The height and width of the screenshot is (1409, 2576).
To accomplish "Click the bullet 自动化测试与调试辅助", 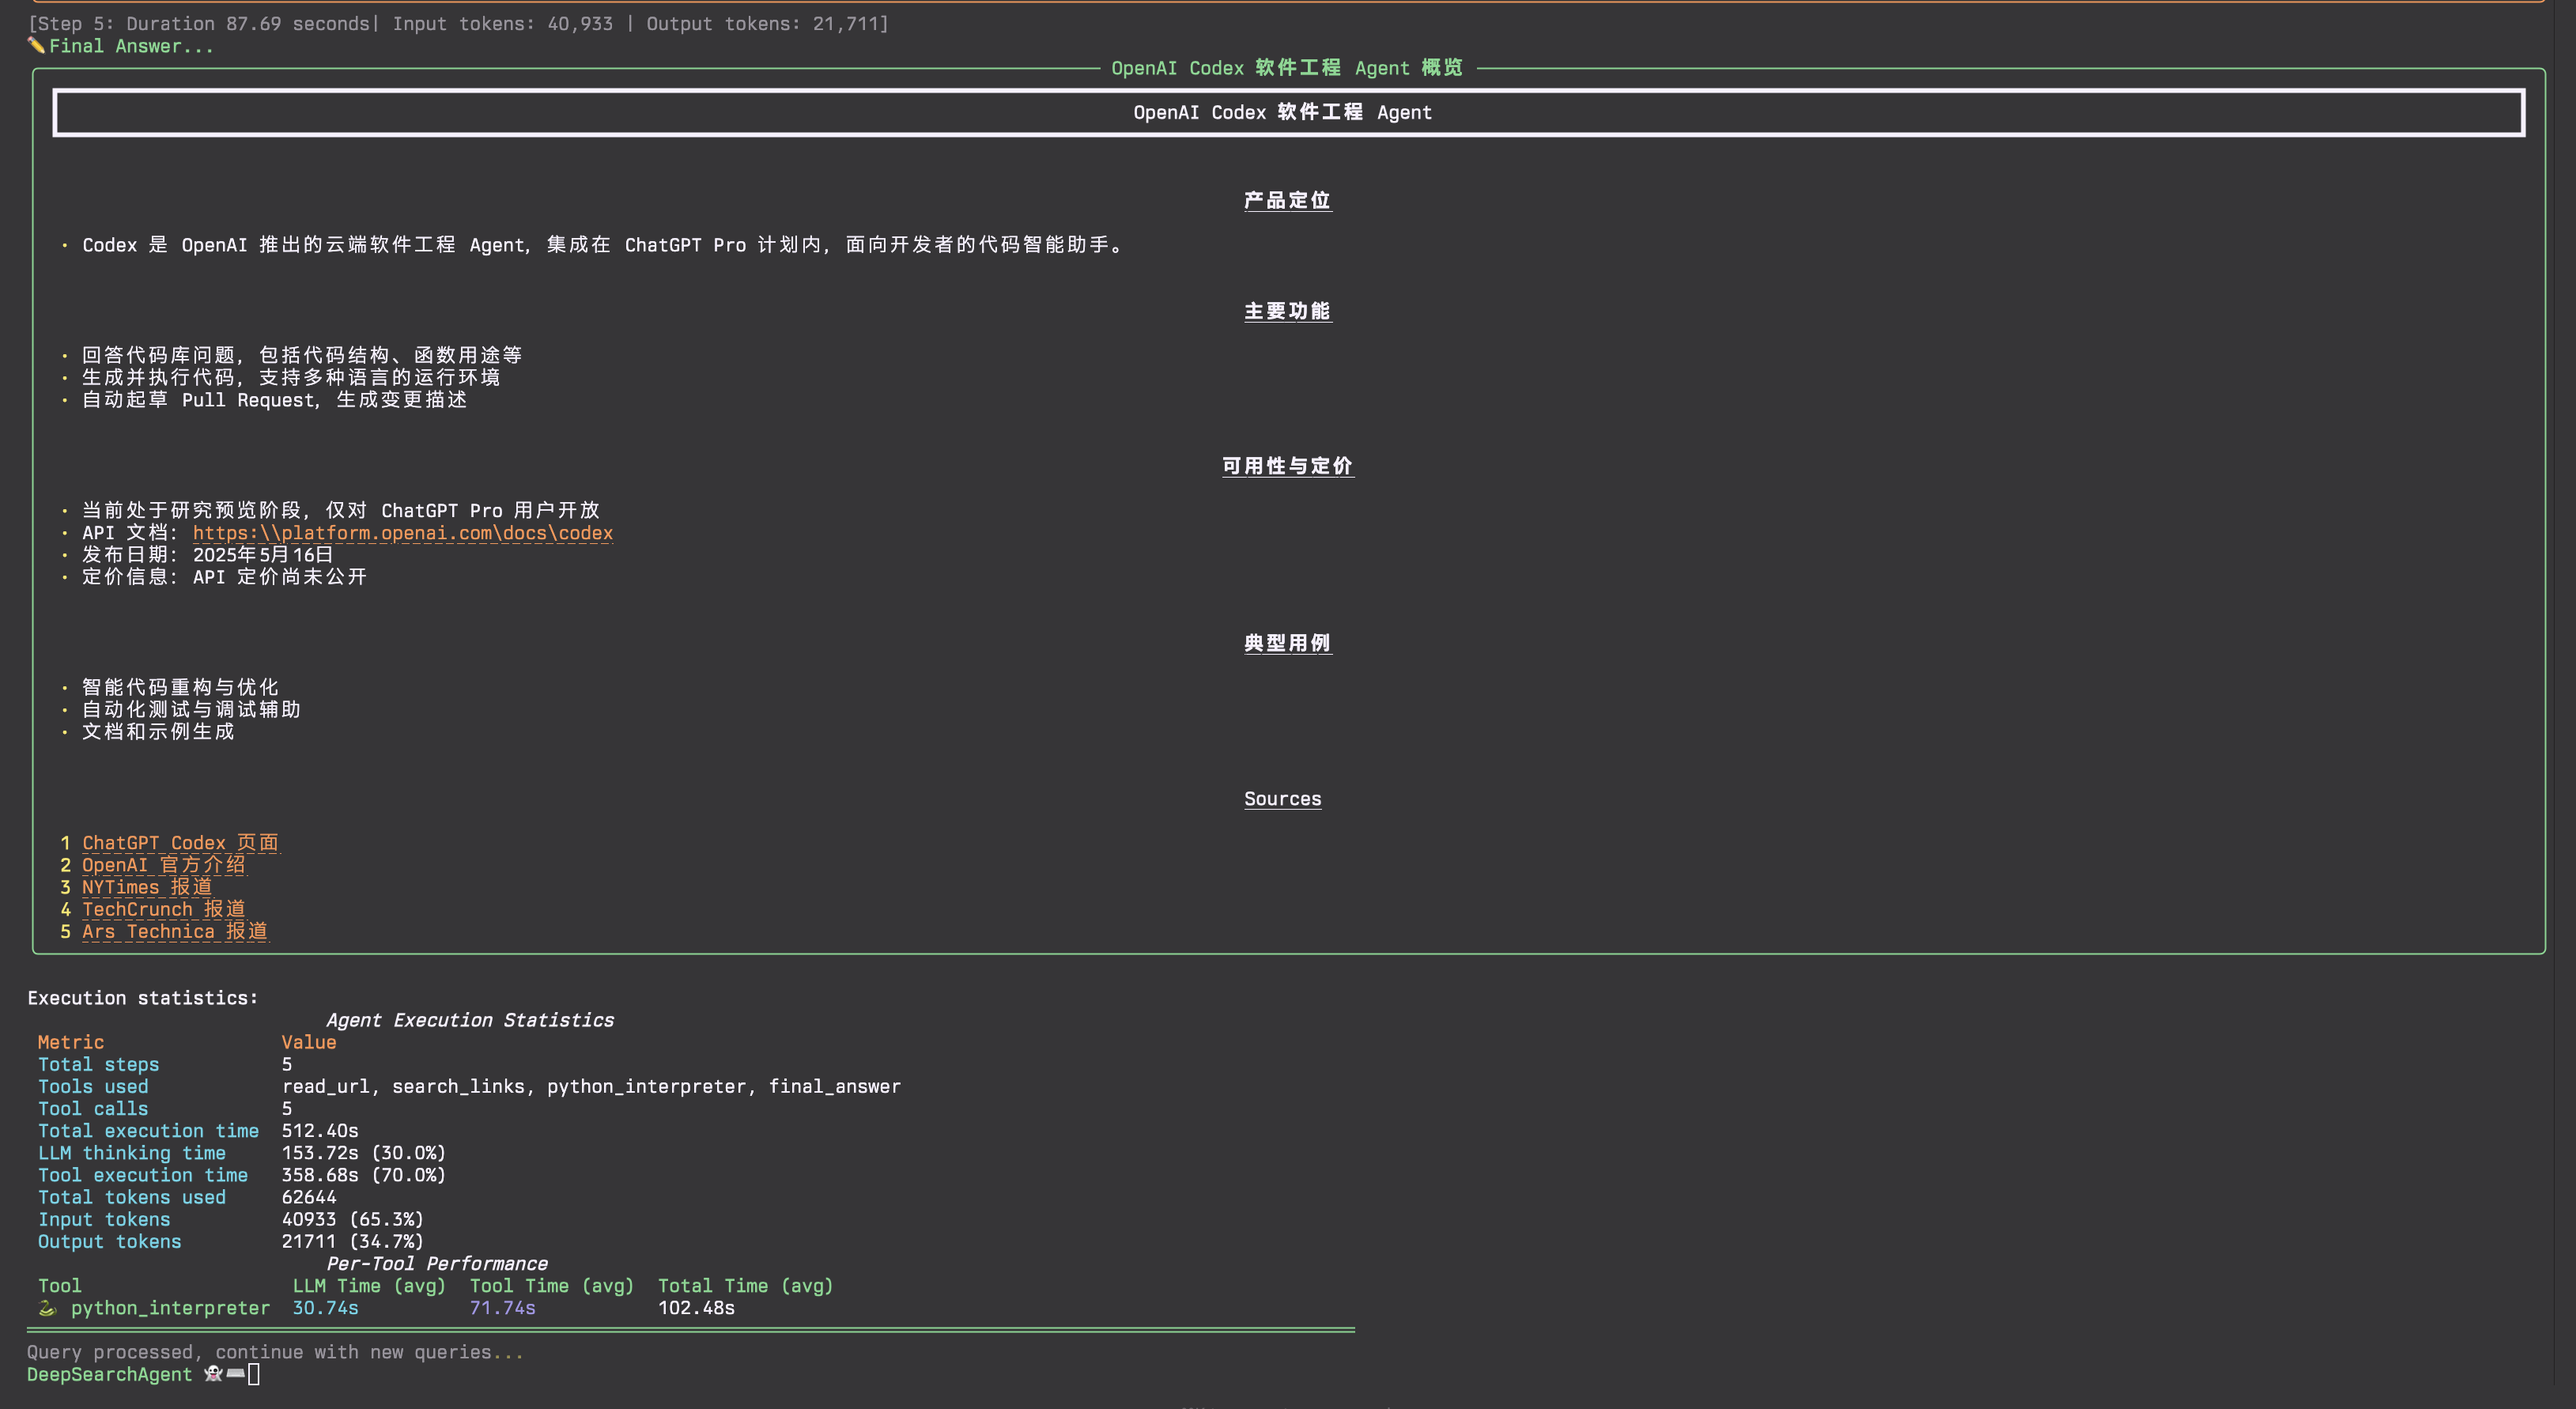I will point(192,709).
